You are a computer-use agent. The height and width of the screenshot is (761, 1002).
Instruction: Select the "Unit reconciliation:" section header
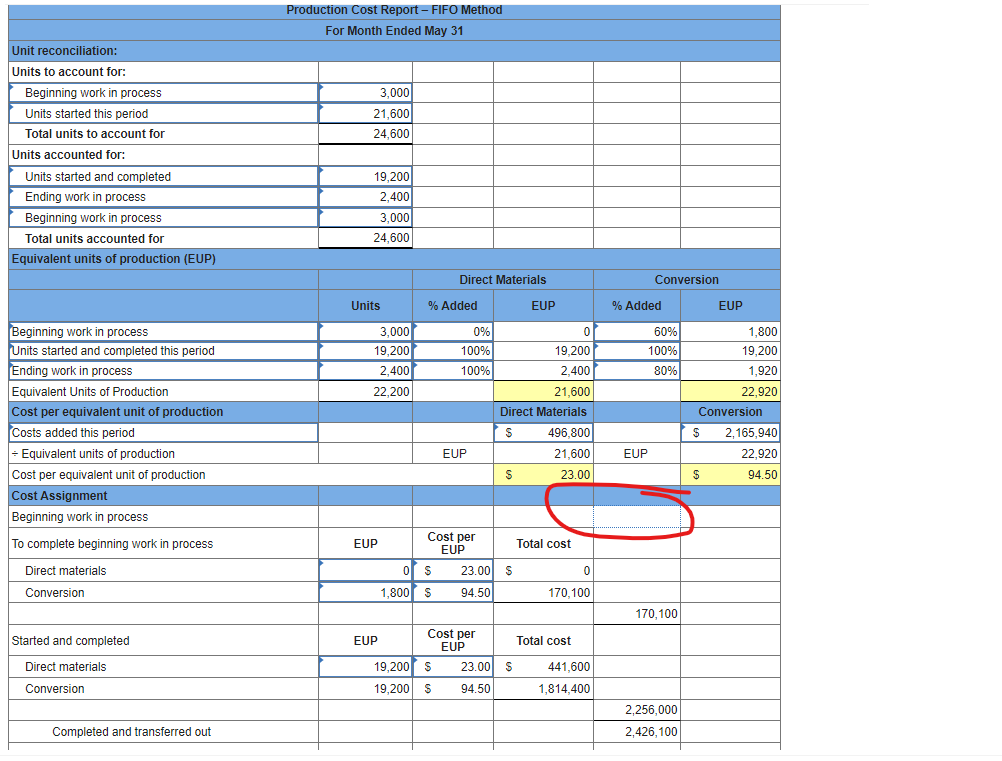click(65, 50)
